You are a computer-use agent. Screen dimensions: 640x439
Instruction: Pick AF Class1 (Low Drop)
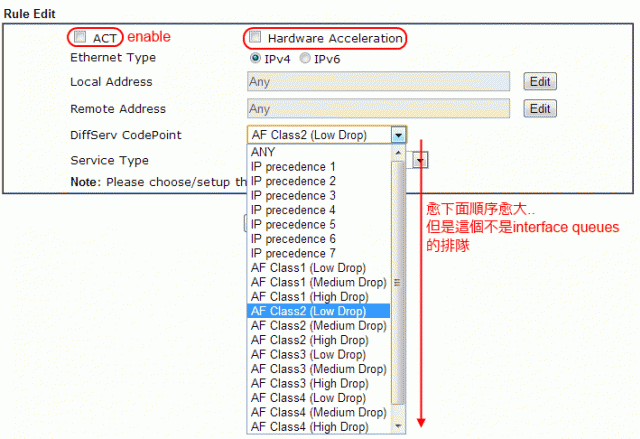click(x=318, y=268)
